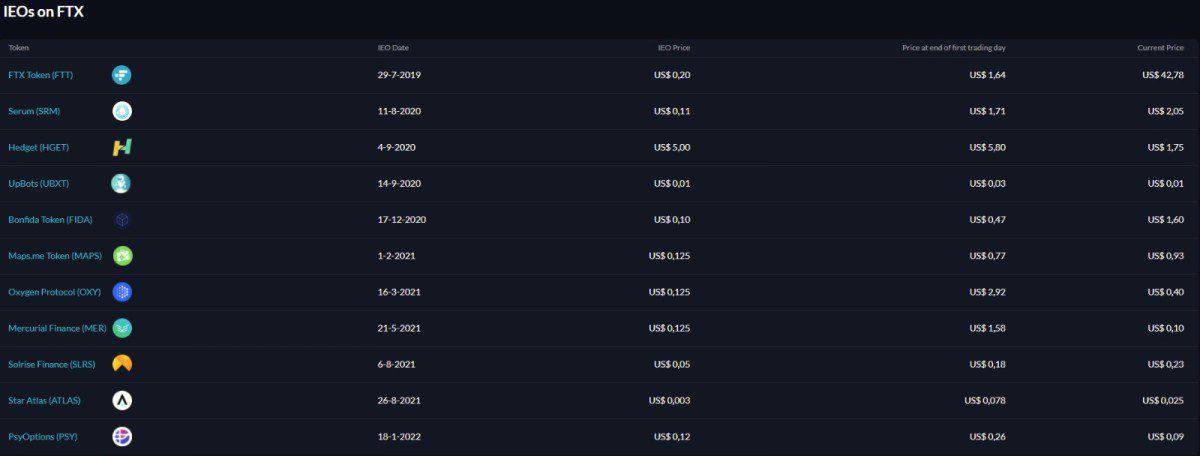Open the FTX Token (FTT) link

click(40, 75)
